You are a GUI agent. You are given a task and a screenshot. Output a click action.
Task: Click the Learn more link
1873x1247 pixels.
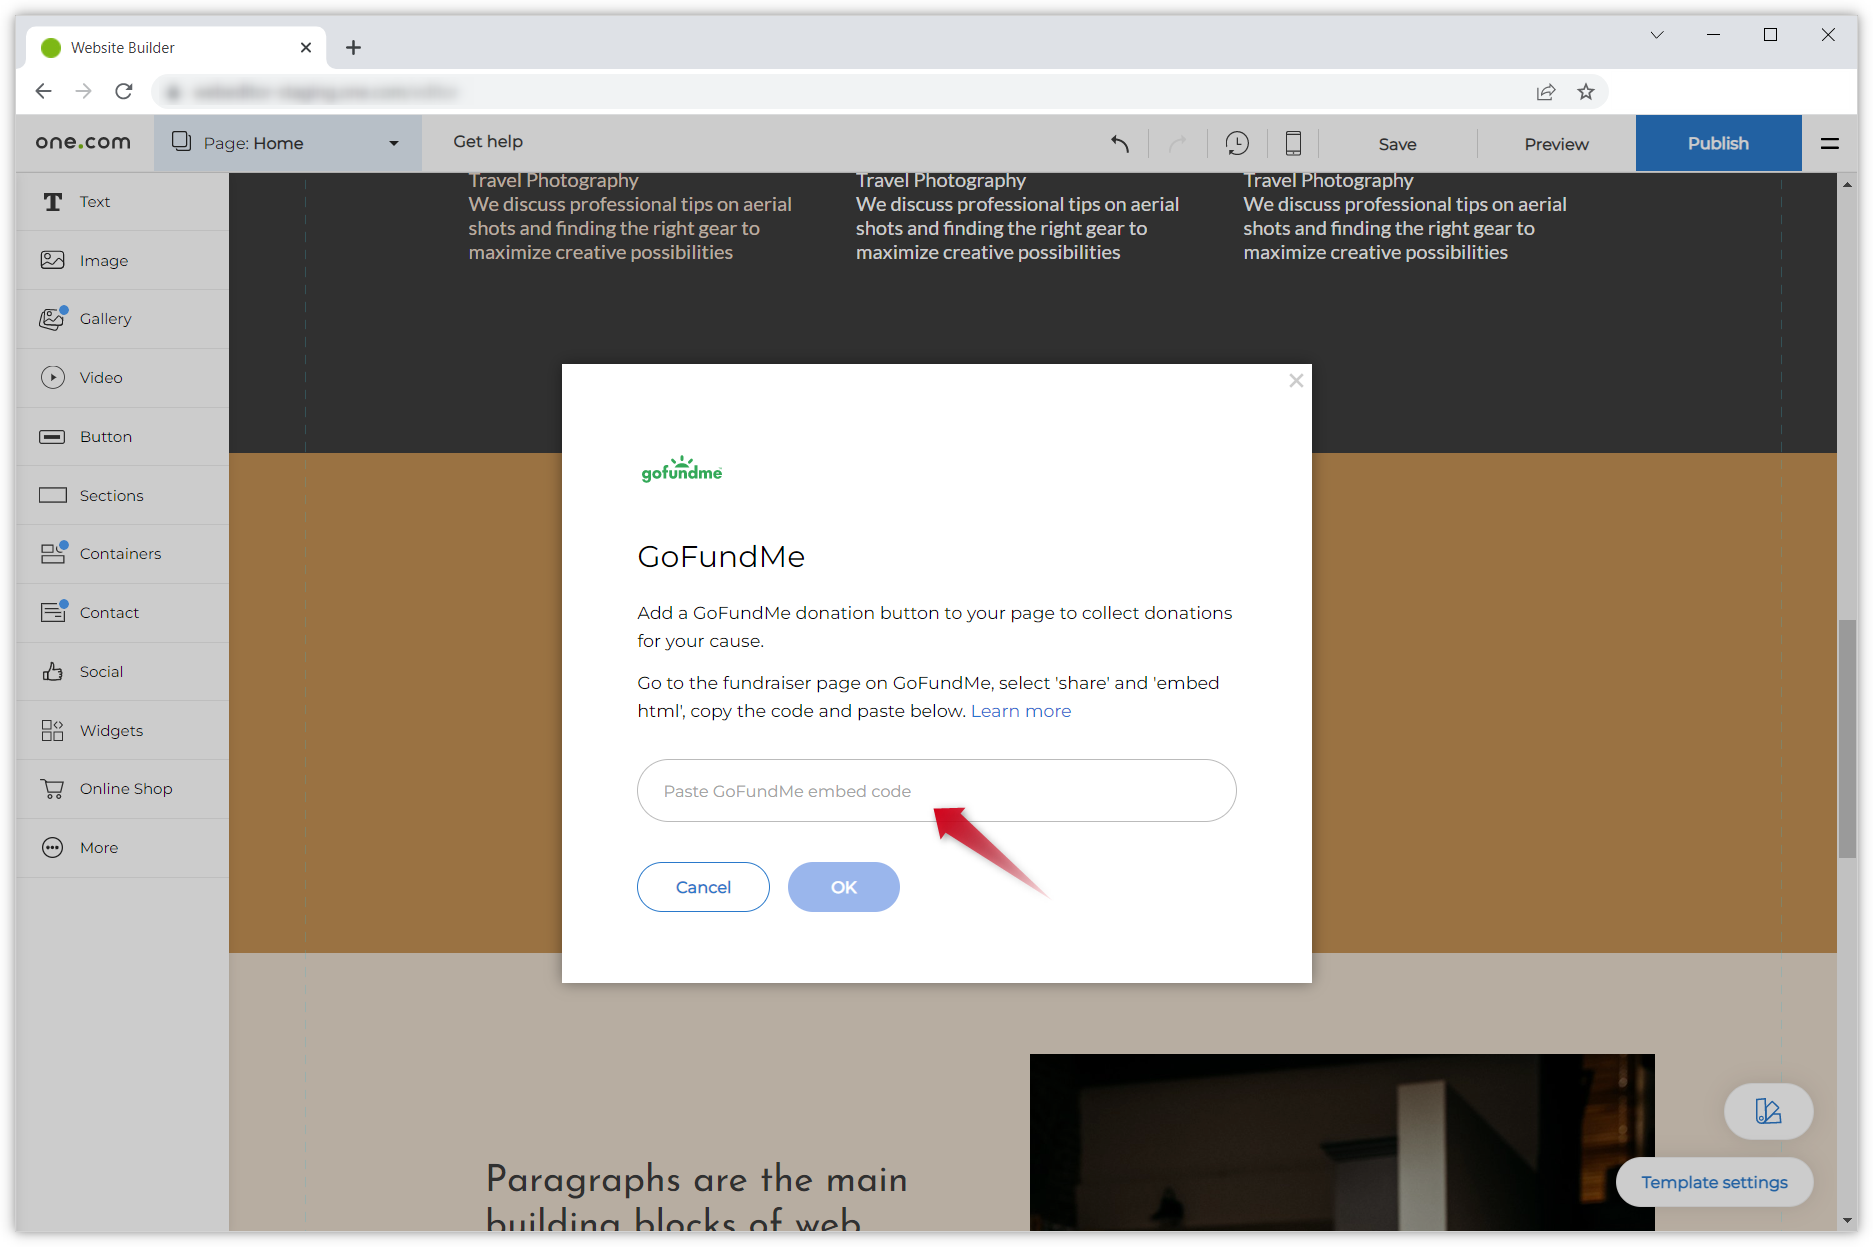pyautogui.click(x=1020, y=710)
